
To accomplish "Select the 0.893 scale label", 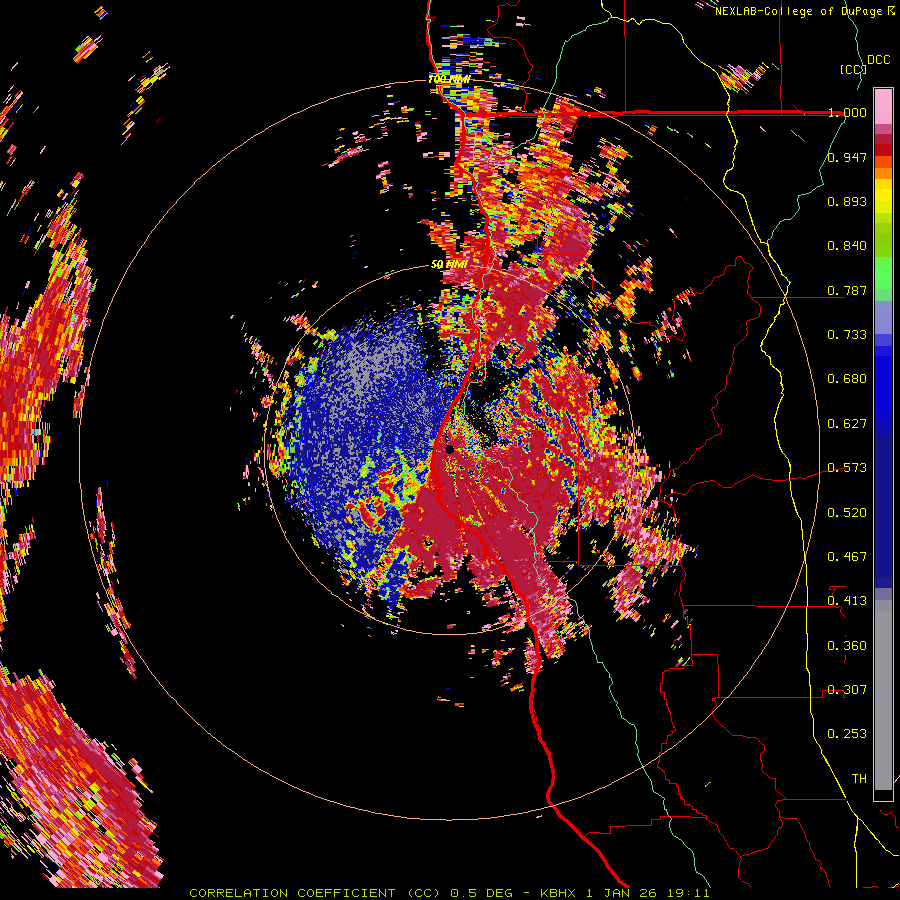I will pyautogui.click(x=847, y=201).
